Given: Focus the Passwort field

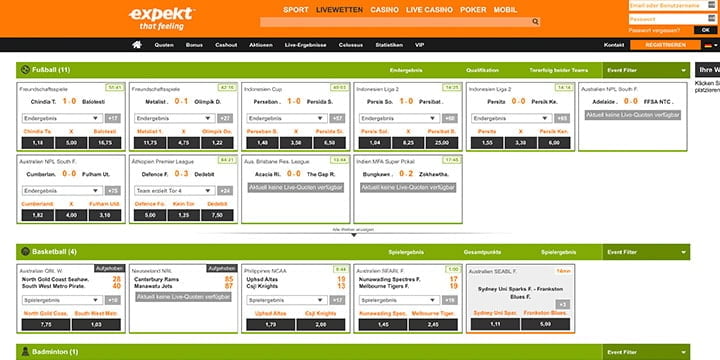Looking at the screenshot, I should pos(672,19).
